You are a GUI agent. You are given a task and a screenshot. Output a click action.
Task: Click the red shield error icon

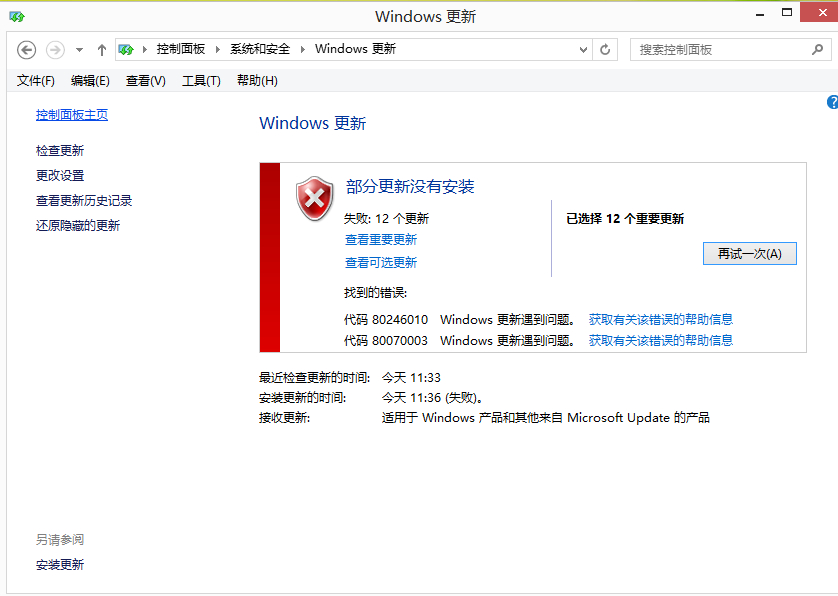click(x=315, y=198)
